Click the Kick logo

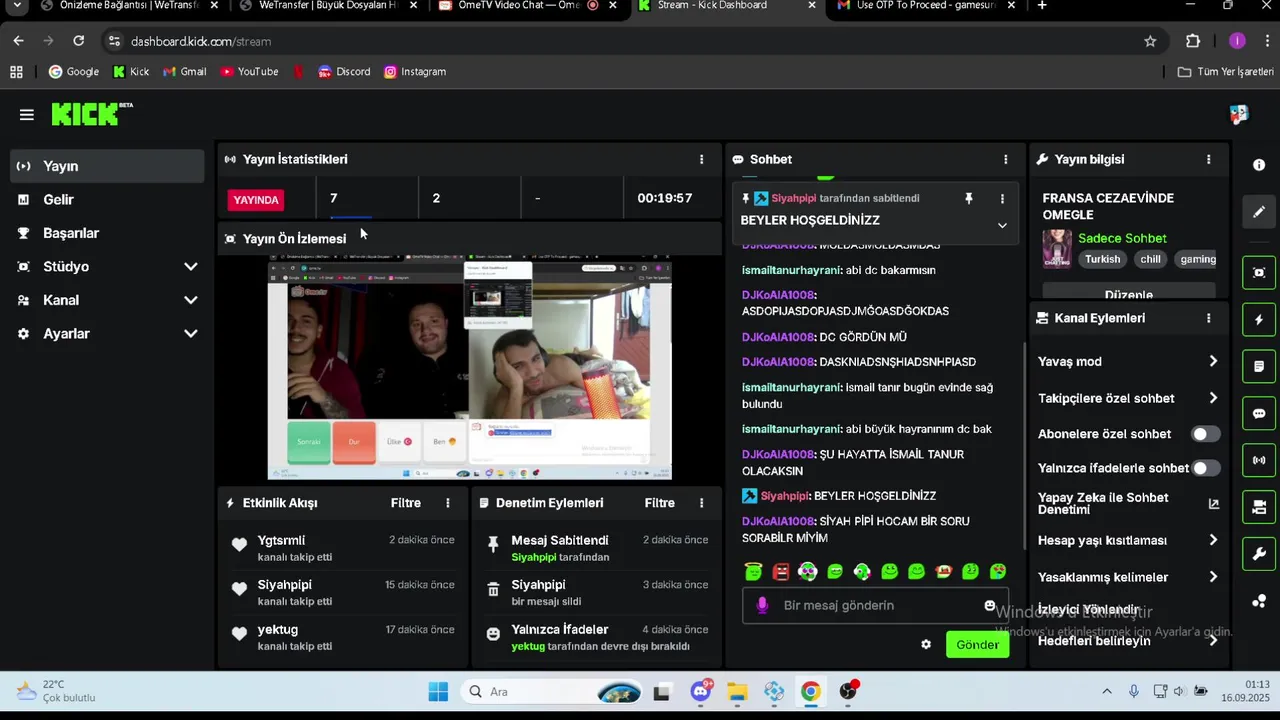92,113
